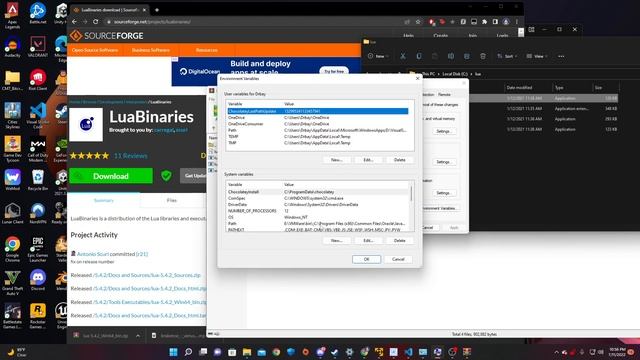
Task: Click the Copy icon in File Explorer toolbar
Action: [419, 56]
